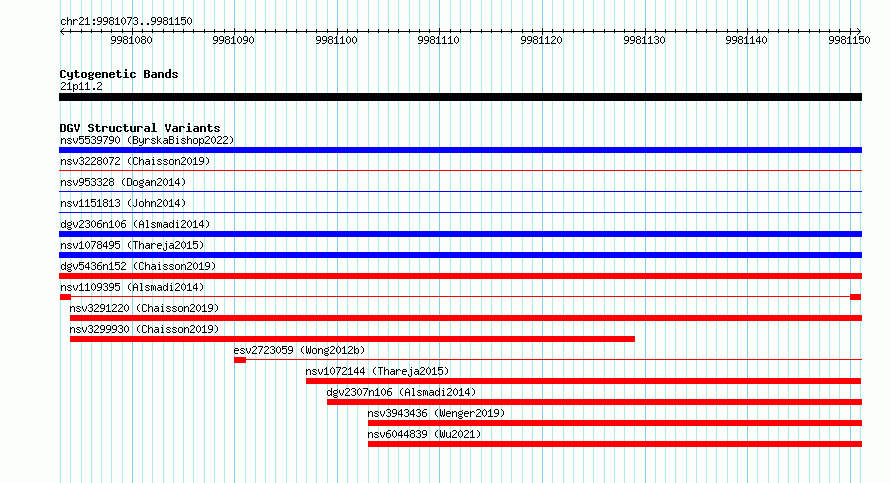Click the thick blue bar under nsv5539790
Image resolution: width=890 pixels, height=483 pixels.
coord(460,150)
